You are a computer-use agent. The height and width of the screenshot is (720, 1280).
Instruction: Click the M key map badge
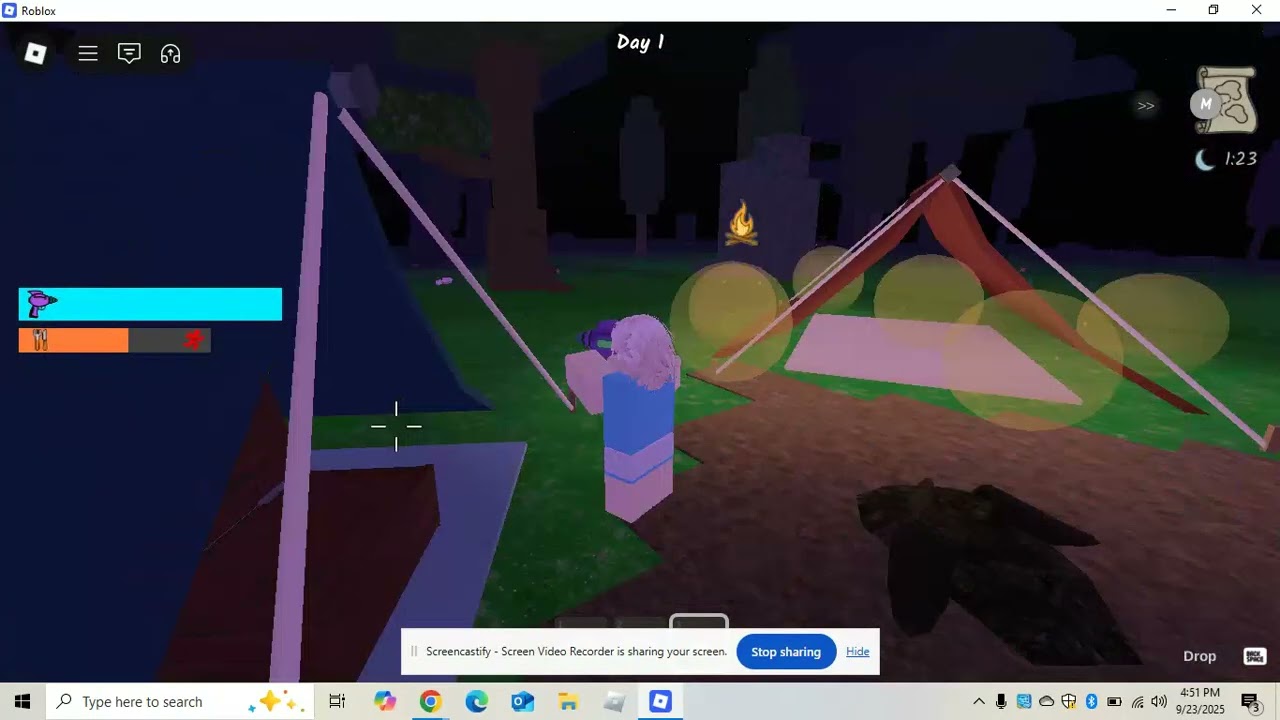click(x=1206, y=104)
